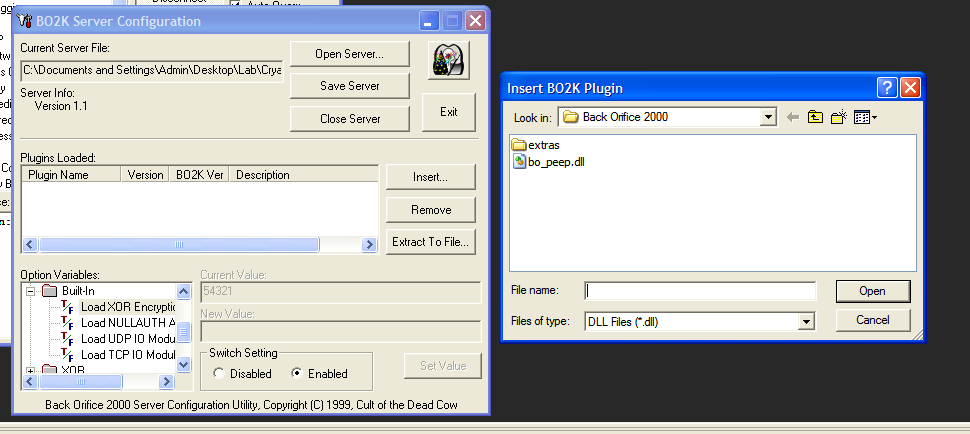Viewport: 970px width, 434px height.
Task: Collapse the Built-In tree folder
Action: click(x=30, y=291)
